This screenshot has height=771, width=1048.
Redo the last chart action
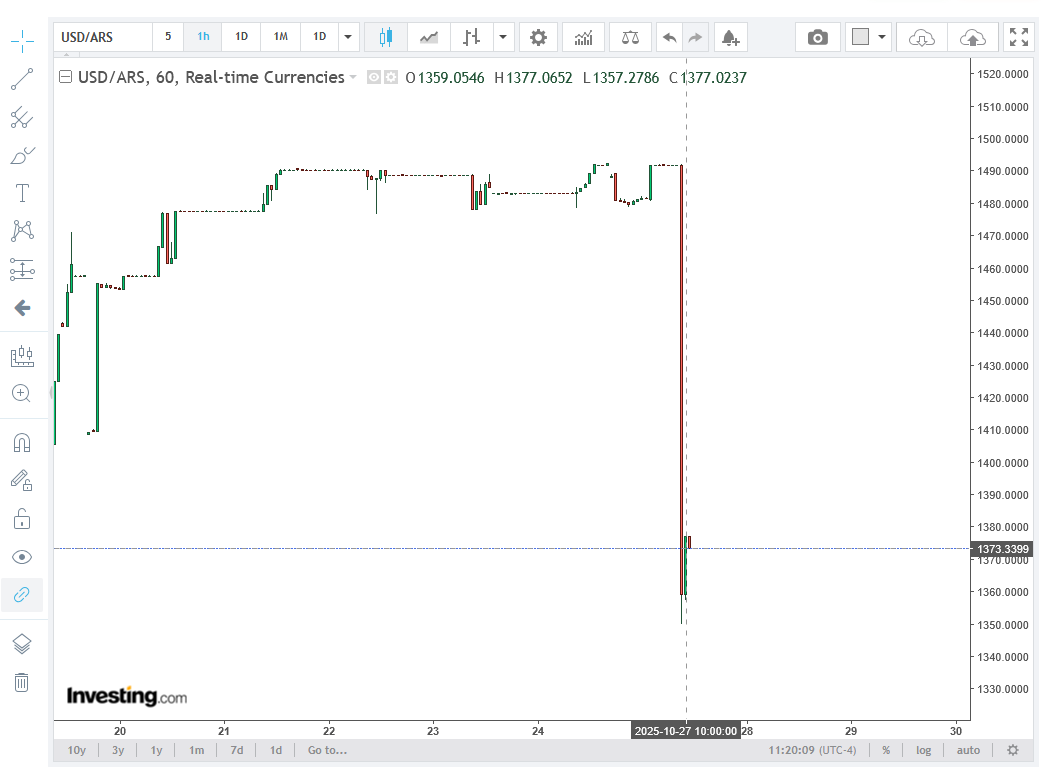(696, 37)
